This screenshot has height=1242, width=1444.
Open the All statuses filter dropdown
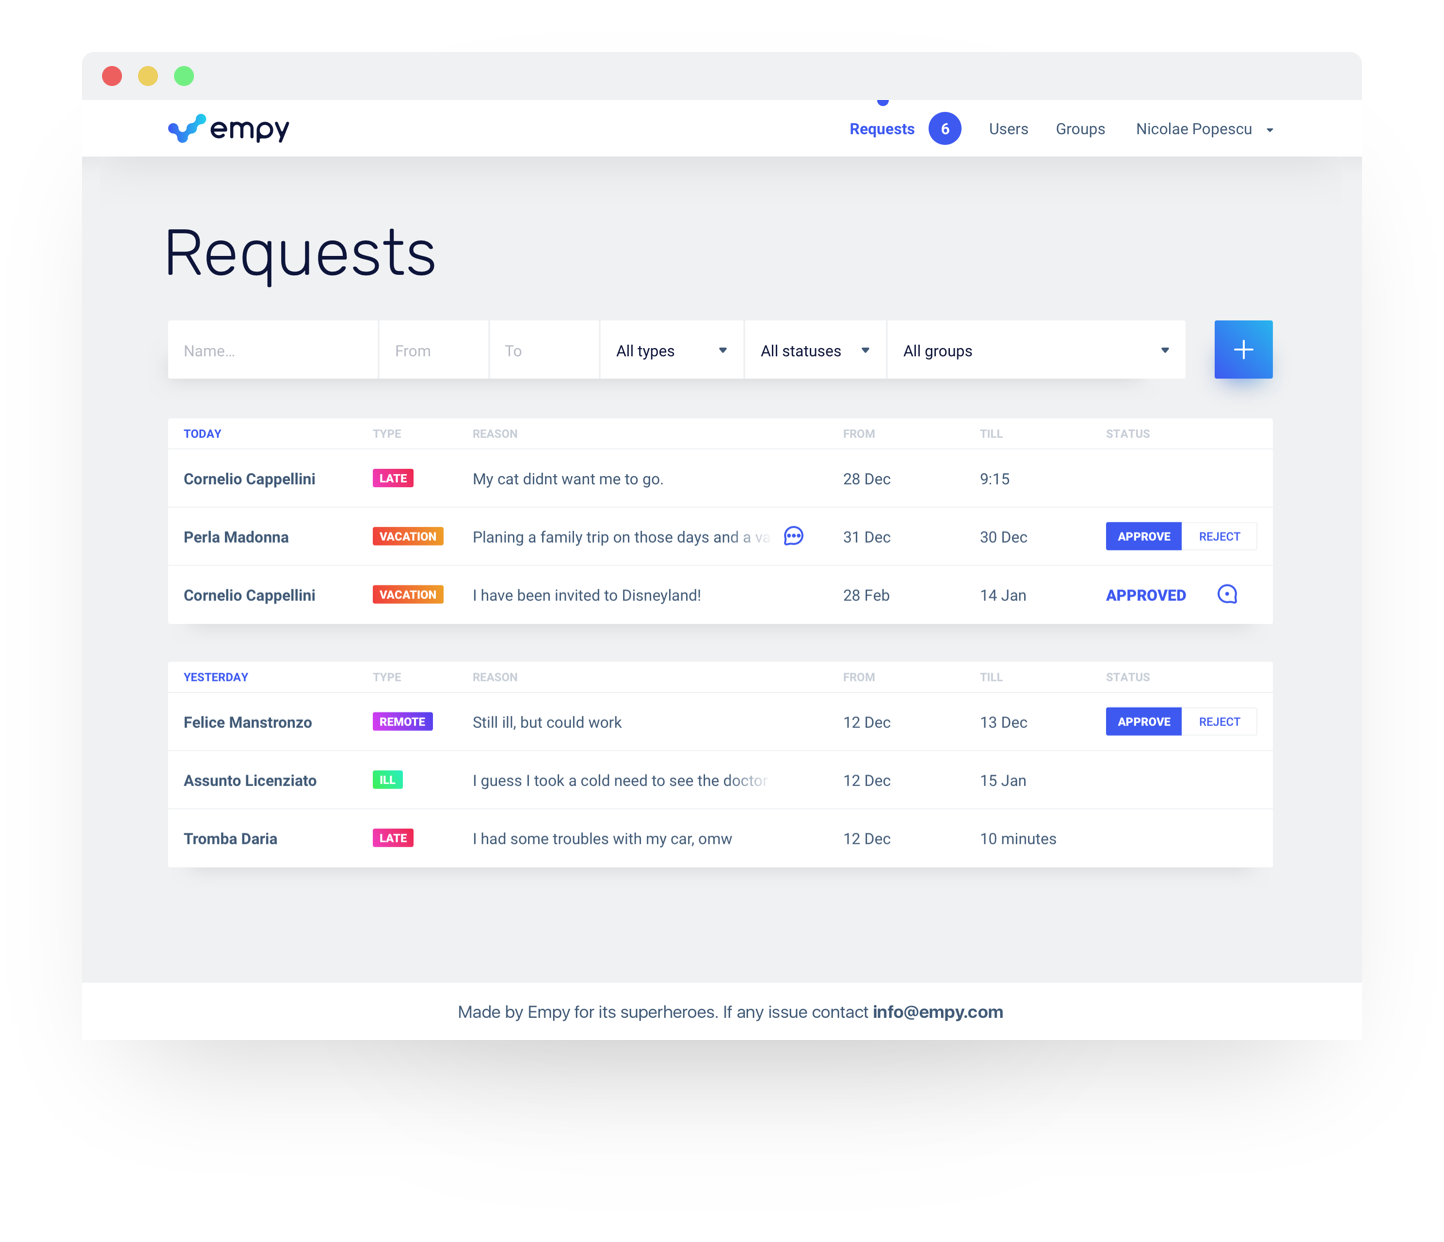pyautogui.click(x=814, y=351)
